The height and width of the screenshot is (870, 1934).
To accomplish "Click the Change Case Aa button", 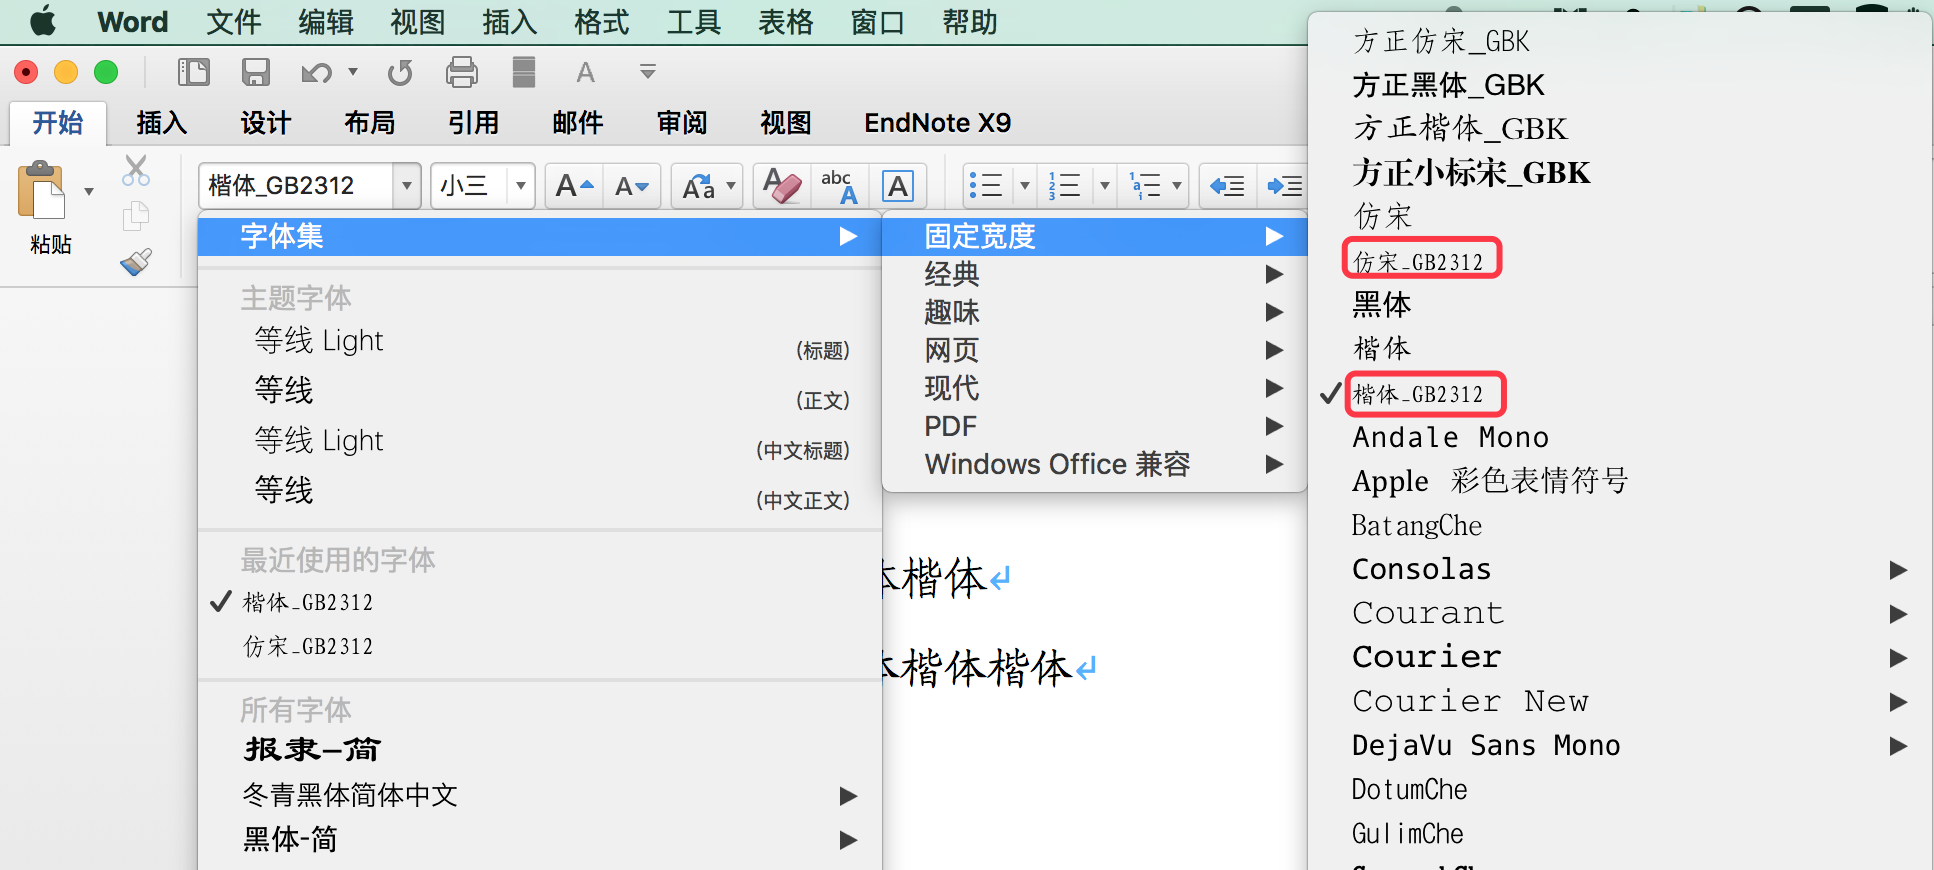I will click(x=698, y=186).
